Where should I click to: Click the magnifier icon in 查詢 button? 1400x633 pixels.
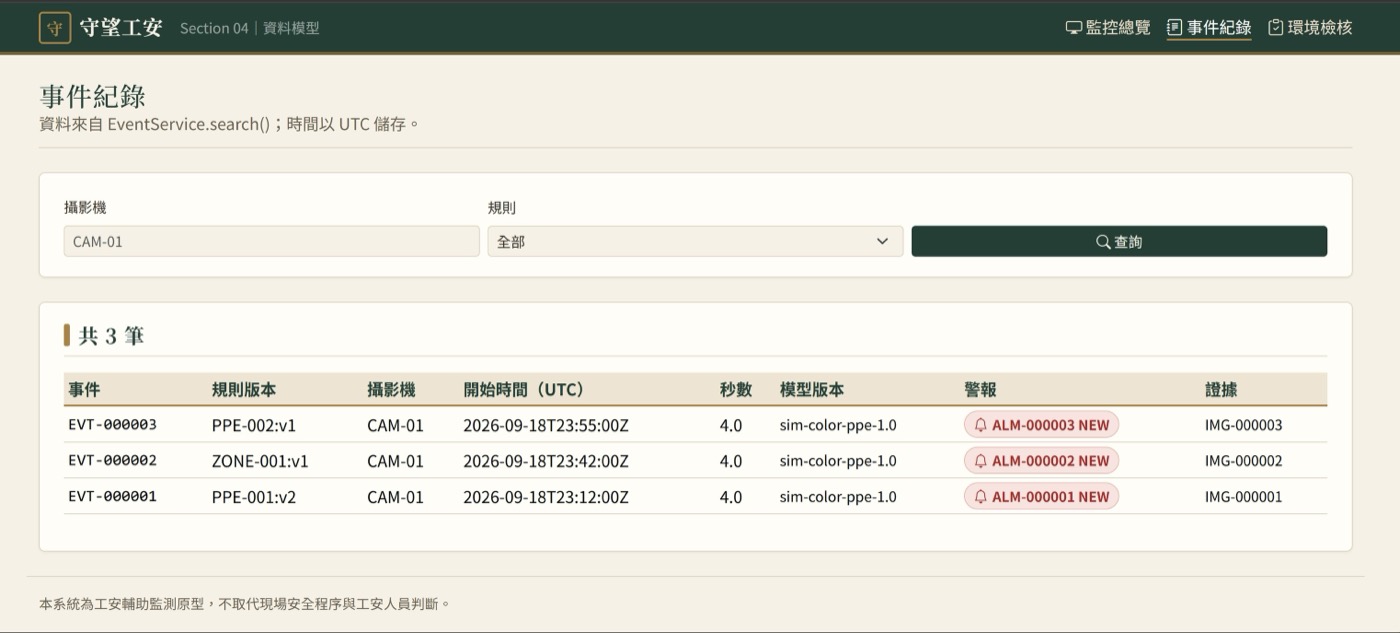[1103, 242]
